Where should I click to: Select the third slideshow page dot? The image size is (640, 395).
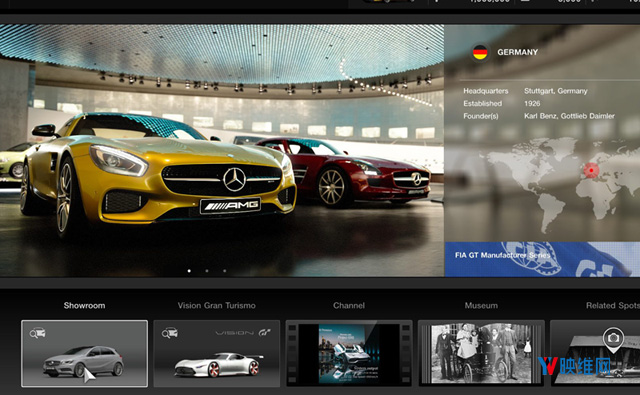click(224, 271)
